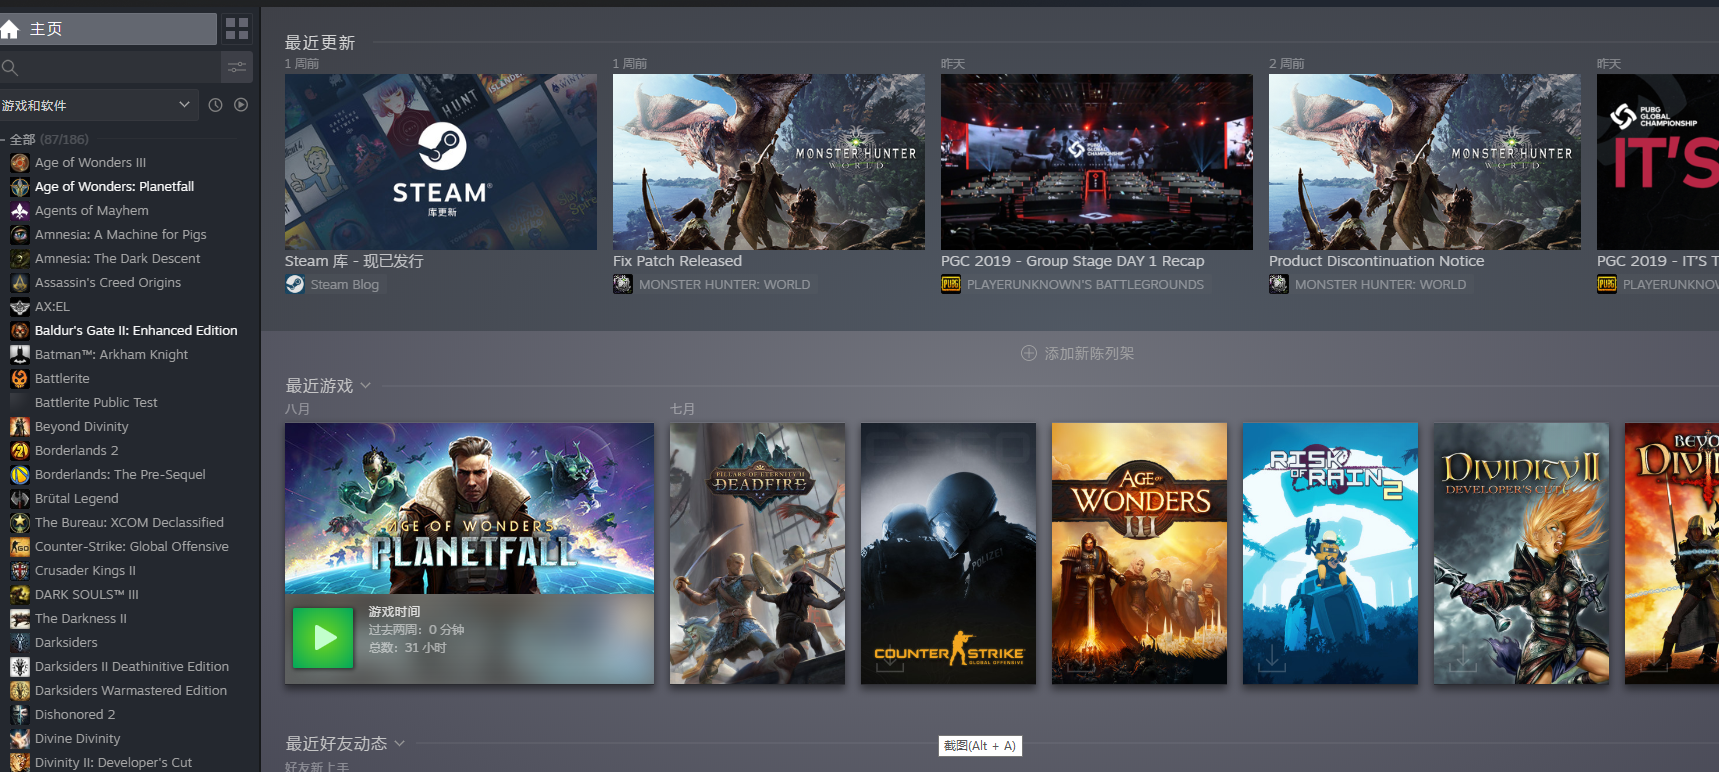The height and width of the screenshot is (772, 1719).
Task: Click Dishonored 2 game icon
Action: tap(19, 714)
